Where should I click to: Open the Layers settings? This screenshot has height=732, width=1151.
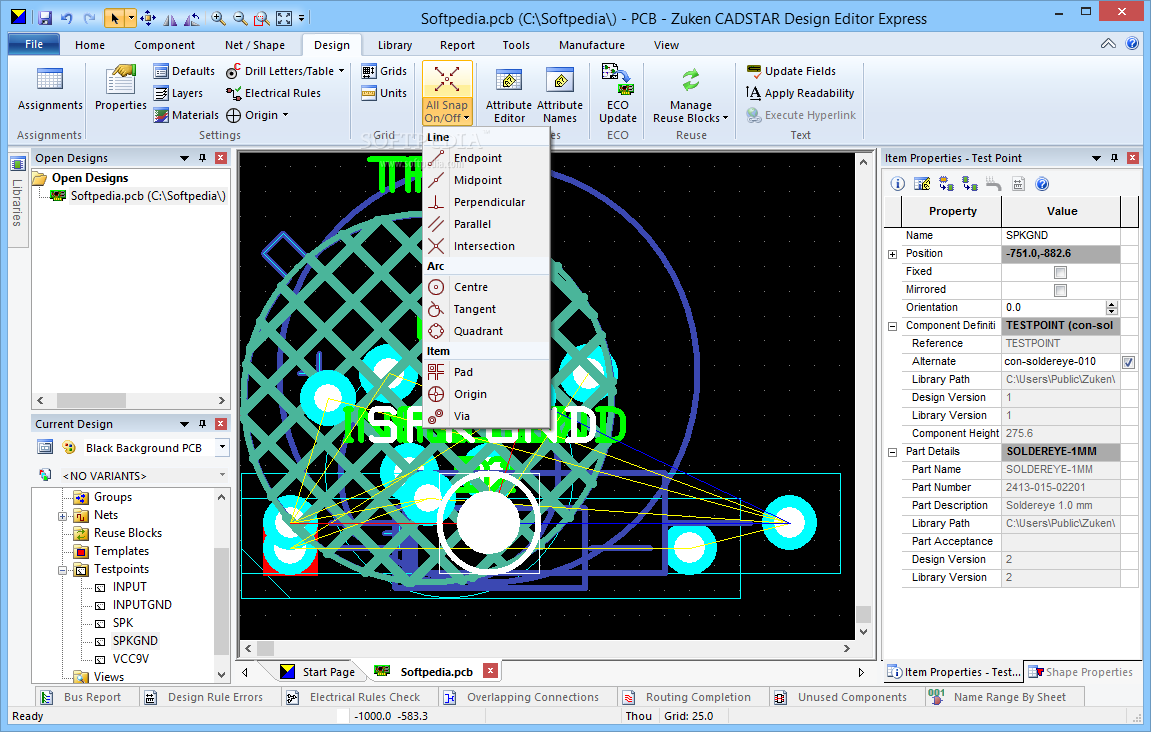(x=178, y=93)
